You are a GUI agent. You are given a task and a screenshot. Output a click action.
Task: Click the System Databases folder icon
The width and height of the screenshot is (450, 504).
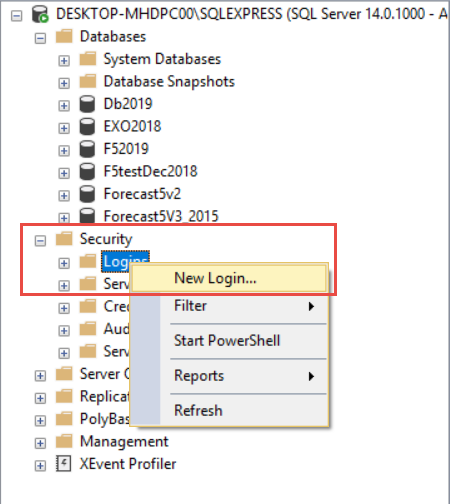[88, 59]
